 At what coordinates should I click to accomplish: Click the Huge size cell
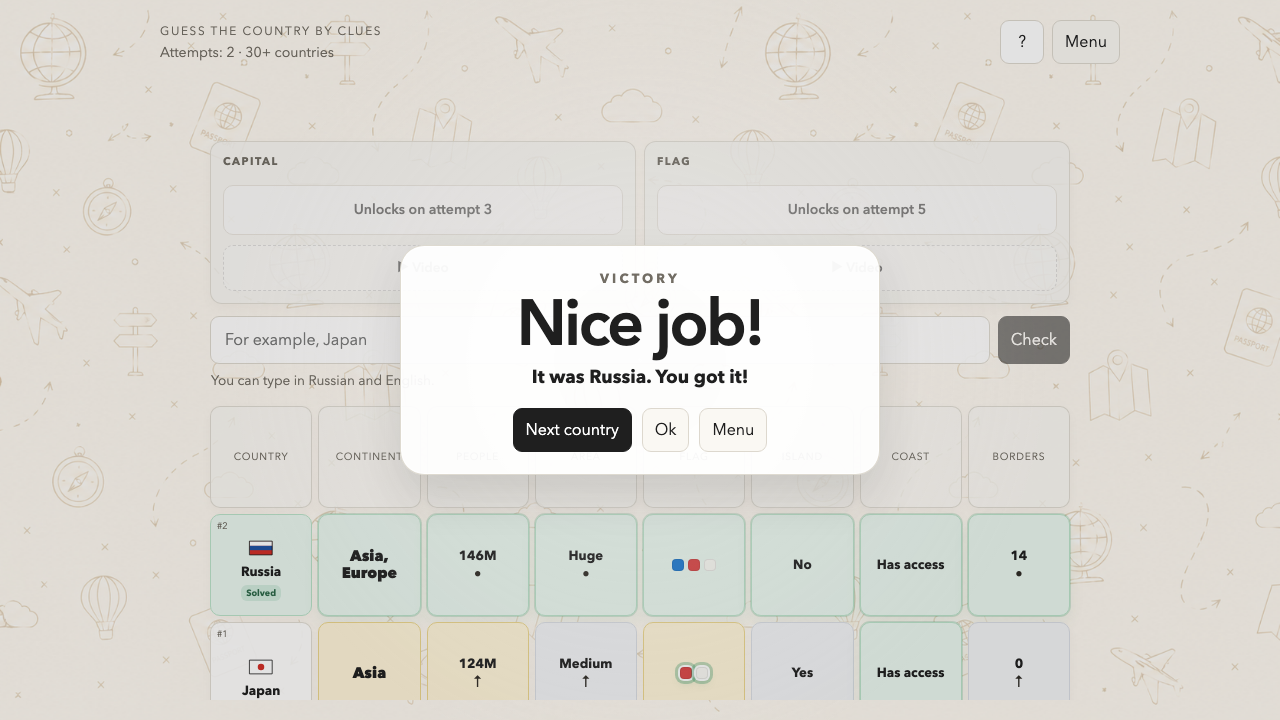click(x=586, y=565)
